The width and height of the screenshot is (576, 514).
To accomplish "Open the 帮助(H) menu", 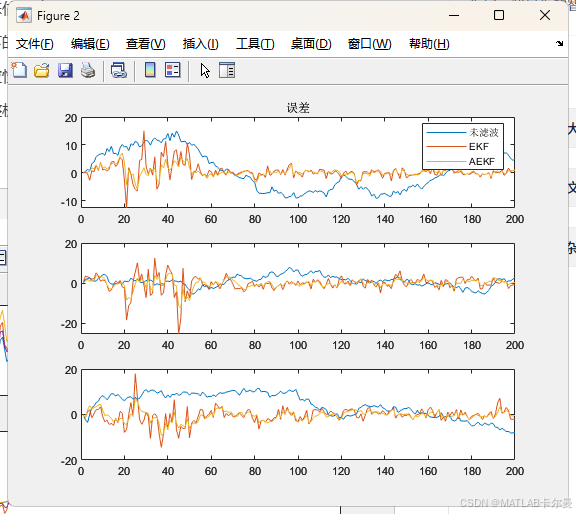I will 429,44.
